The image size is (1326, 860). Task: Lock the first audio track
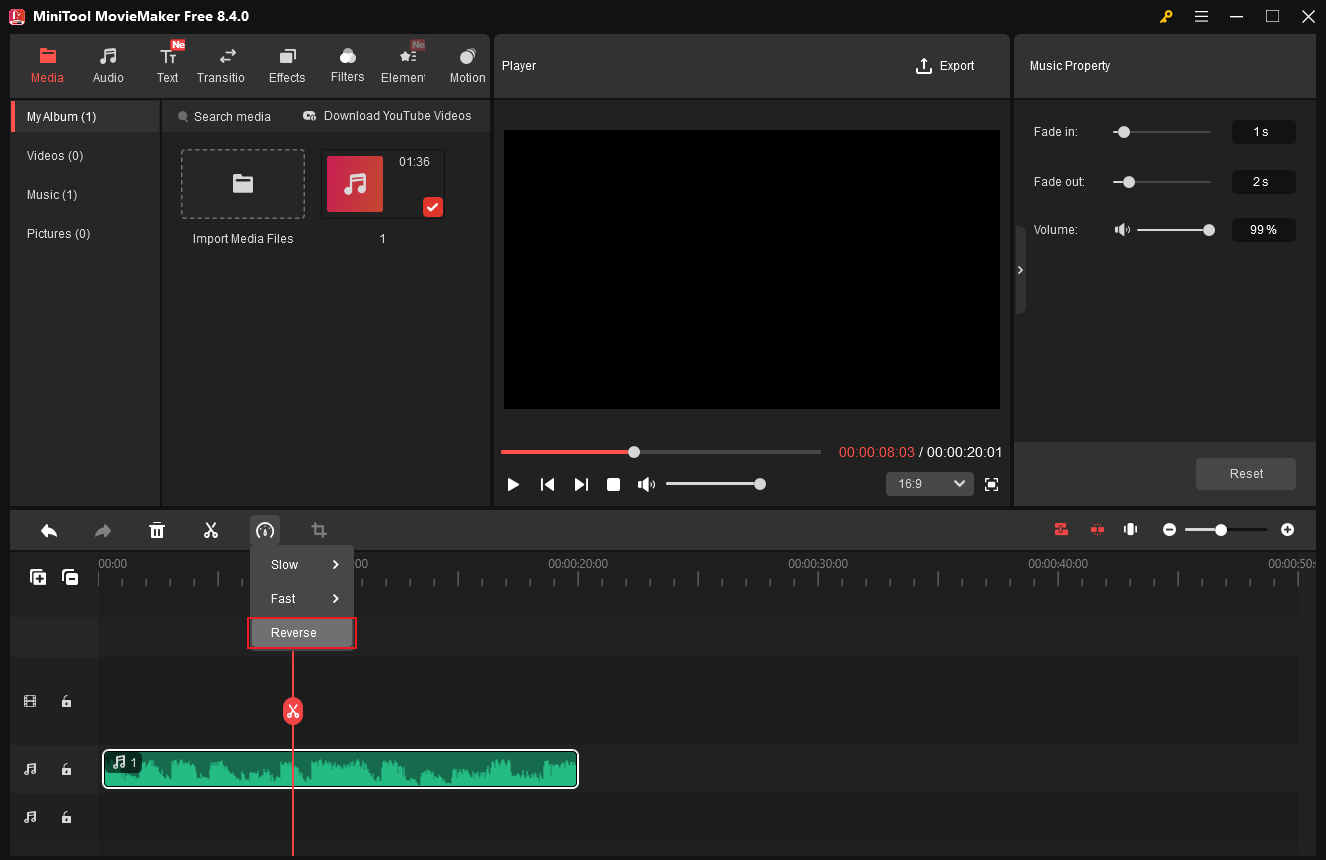(x=66, y=769)
